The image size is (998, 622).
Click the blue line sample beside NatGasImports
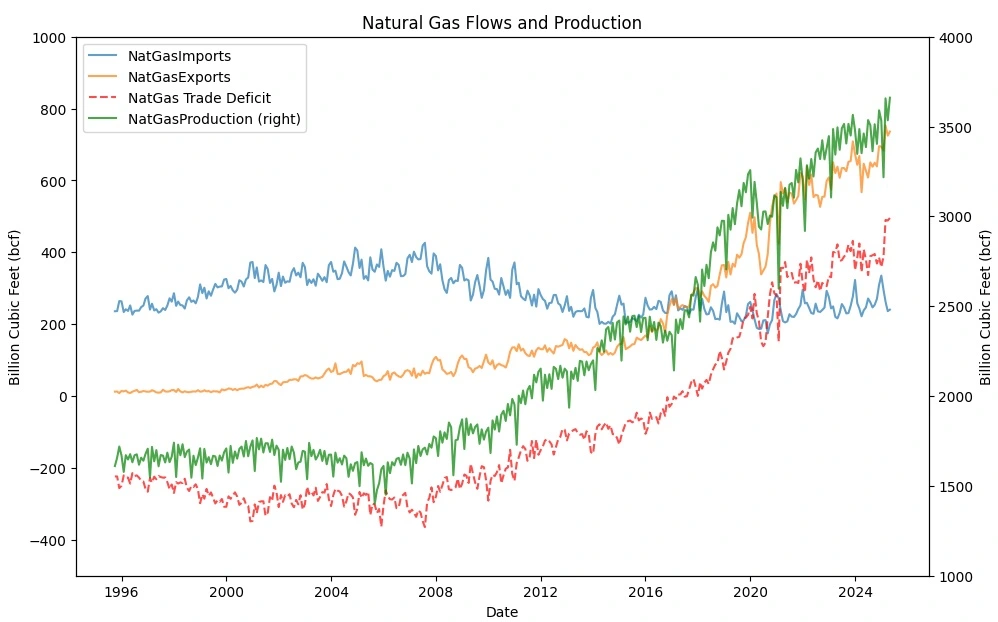[x=103, y=57]
